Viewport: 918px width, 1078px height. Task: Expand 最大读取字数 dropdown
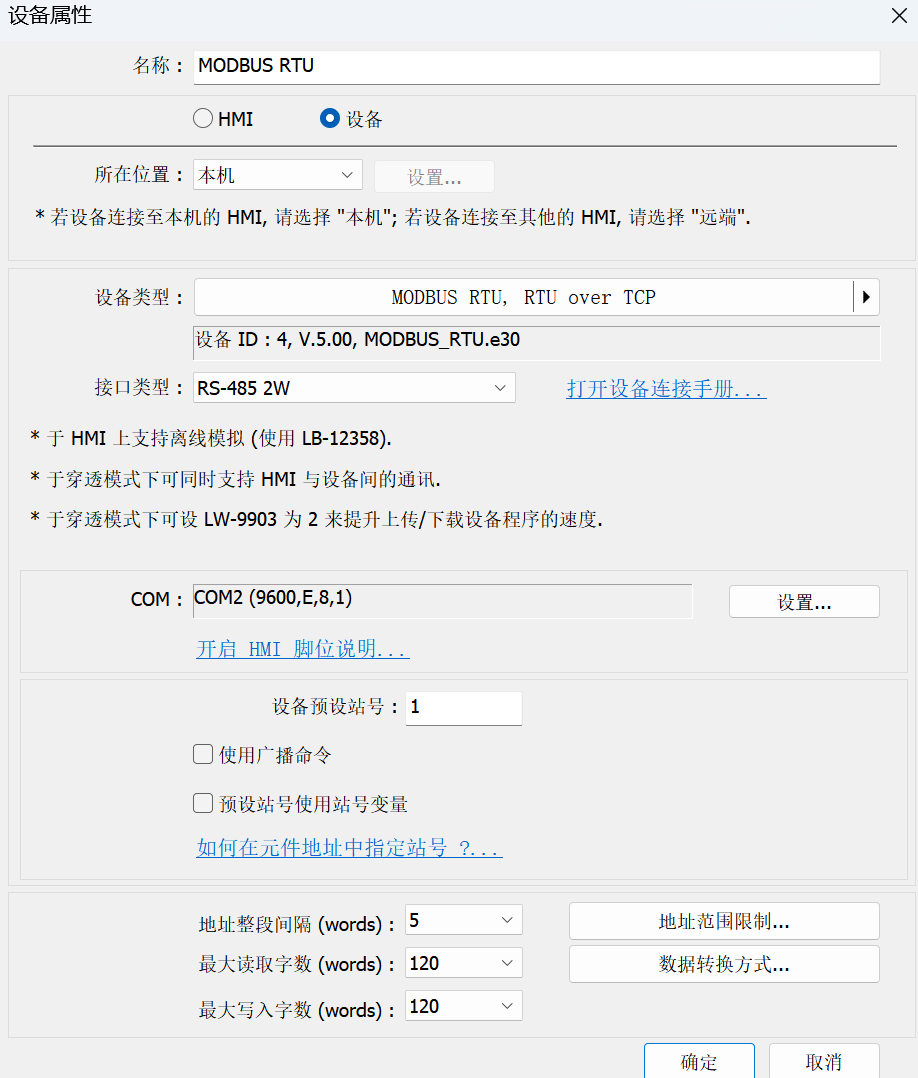(463, 964)
